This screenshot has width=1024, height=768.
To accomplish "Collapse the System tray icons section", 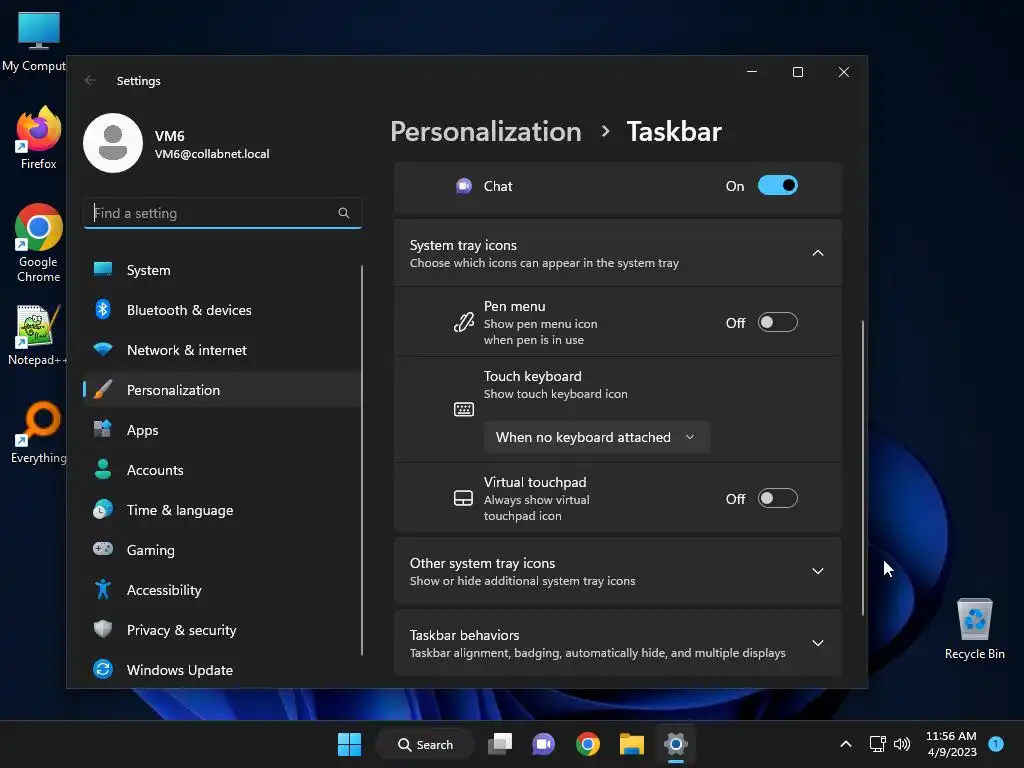I will point(818,253).
